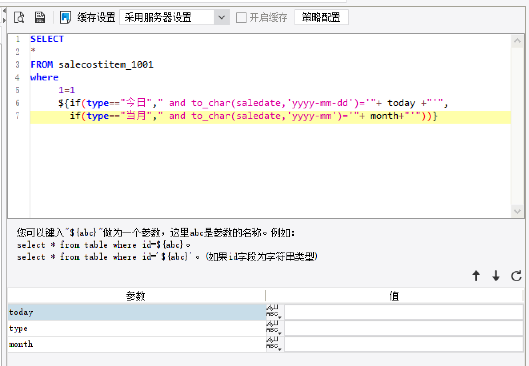Viewport: 529px width, 366px height.
Task: Move parameter up with up arrow icon
Action: pos(476,276)
